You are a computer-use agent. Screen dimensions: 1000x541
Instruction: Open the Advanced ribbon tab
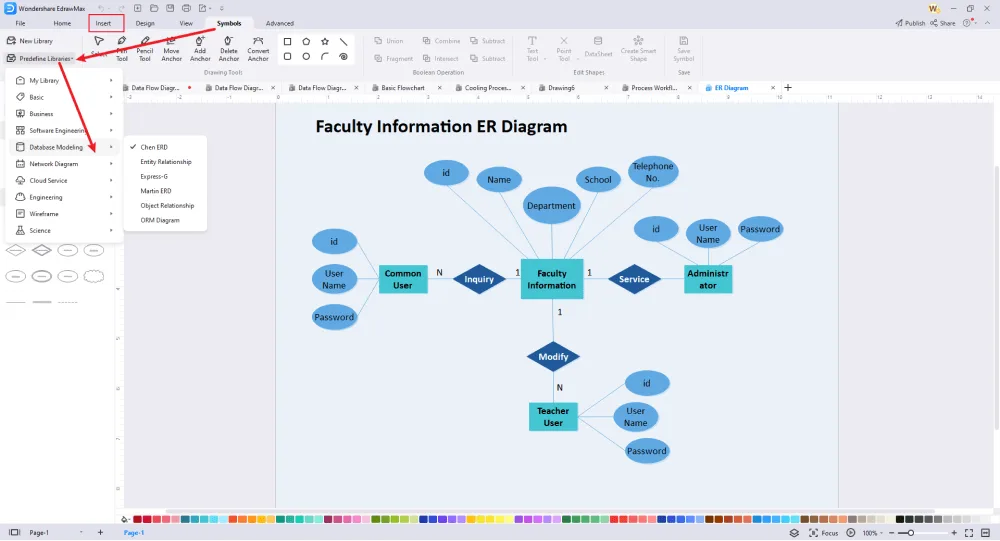click(x=279, y=23)
